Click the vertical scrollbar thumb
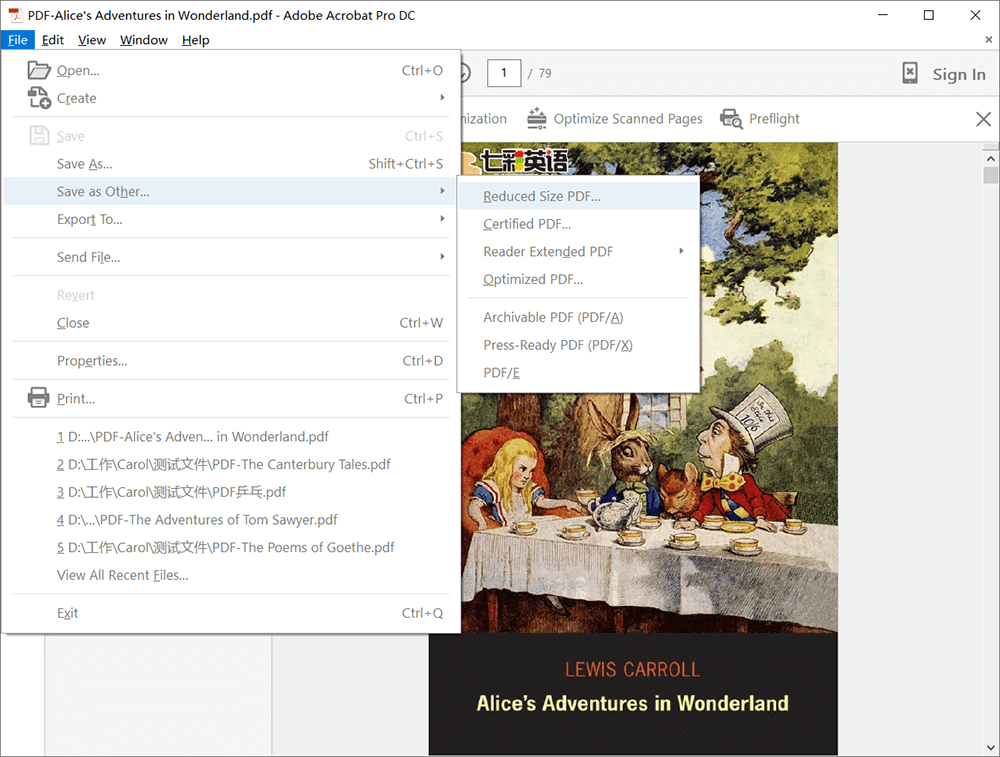 click(x=990, y=176)
